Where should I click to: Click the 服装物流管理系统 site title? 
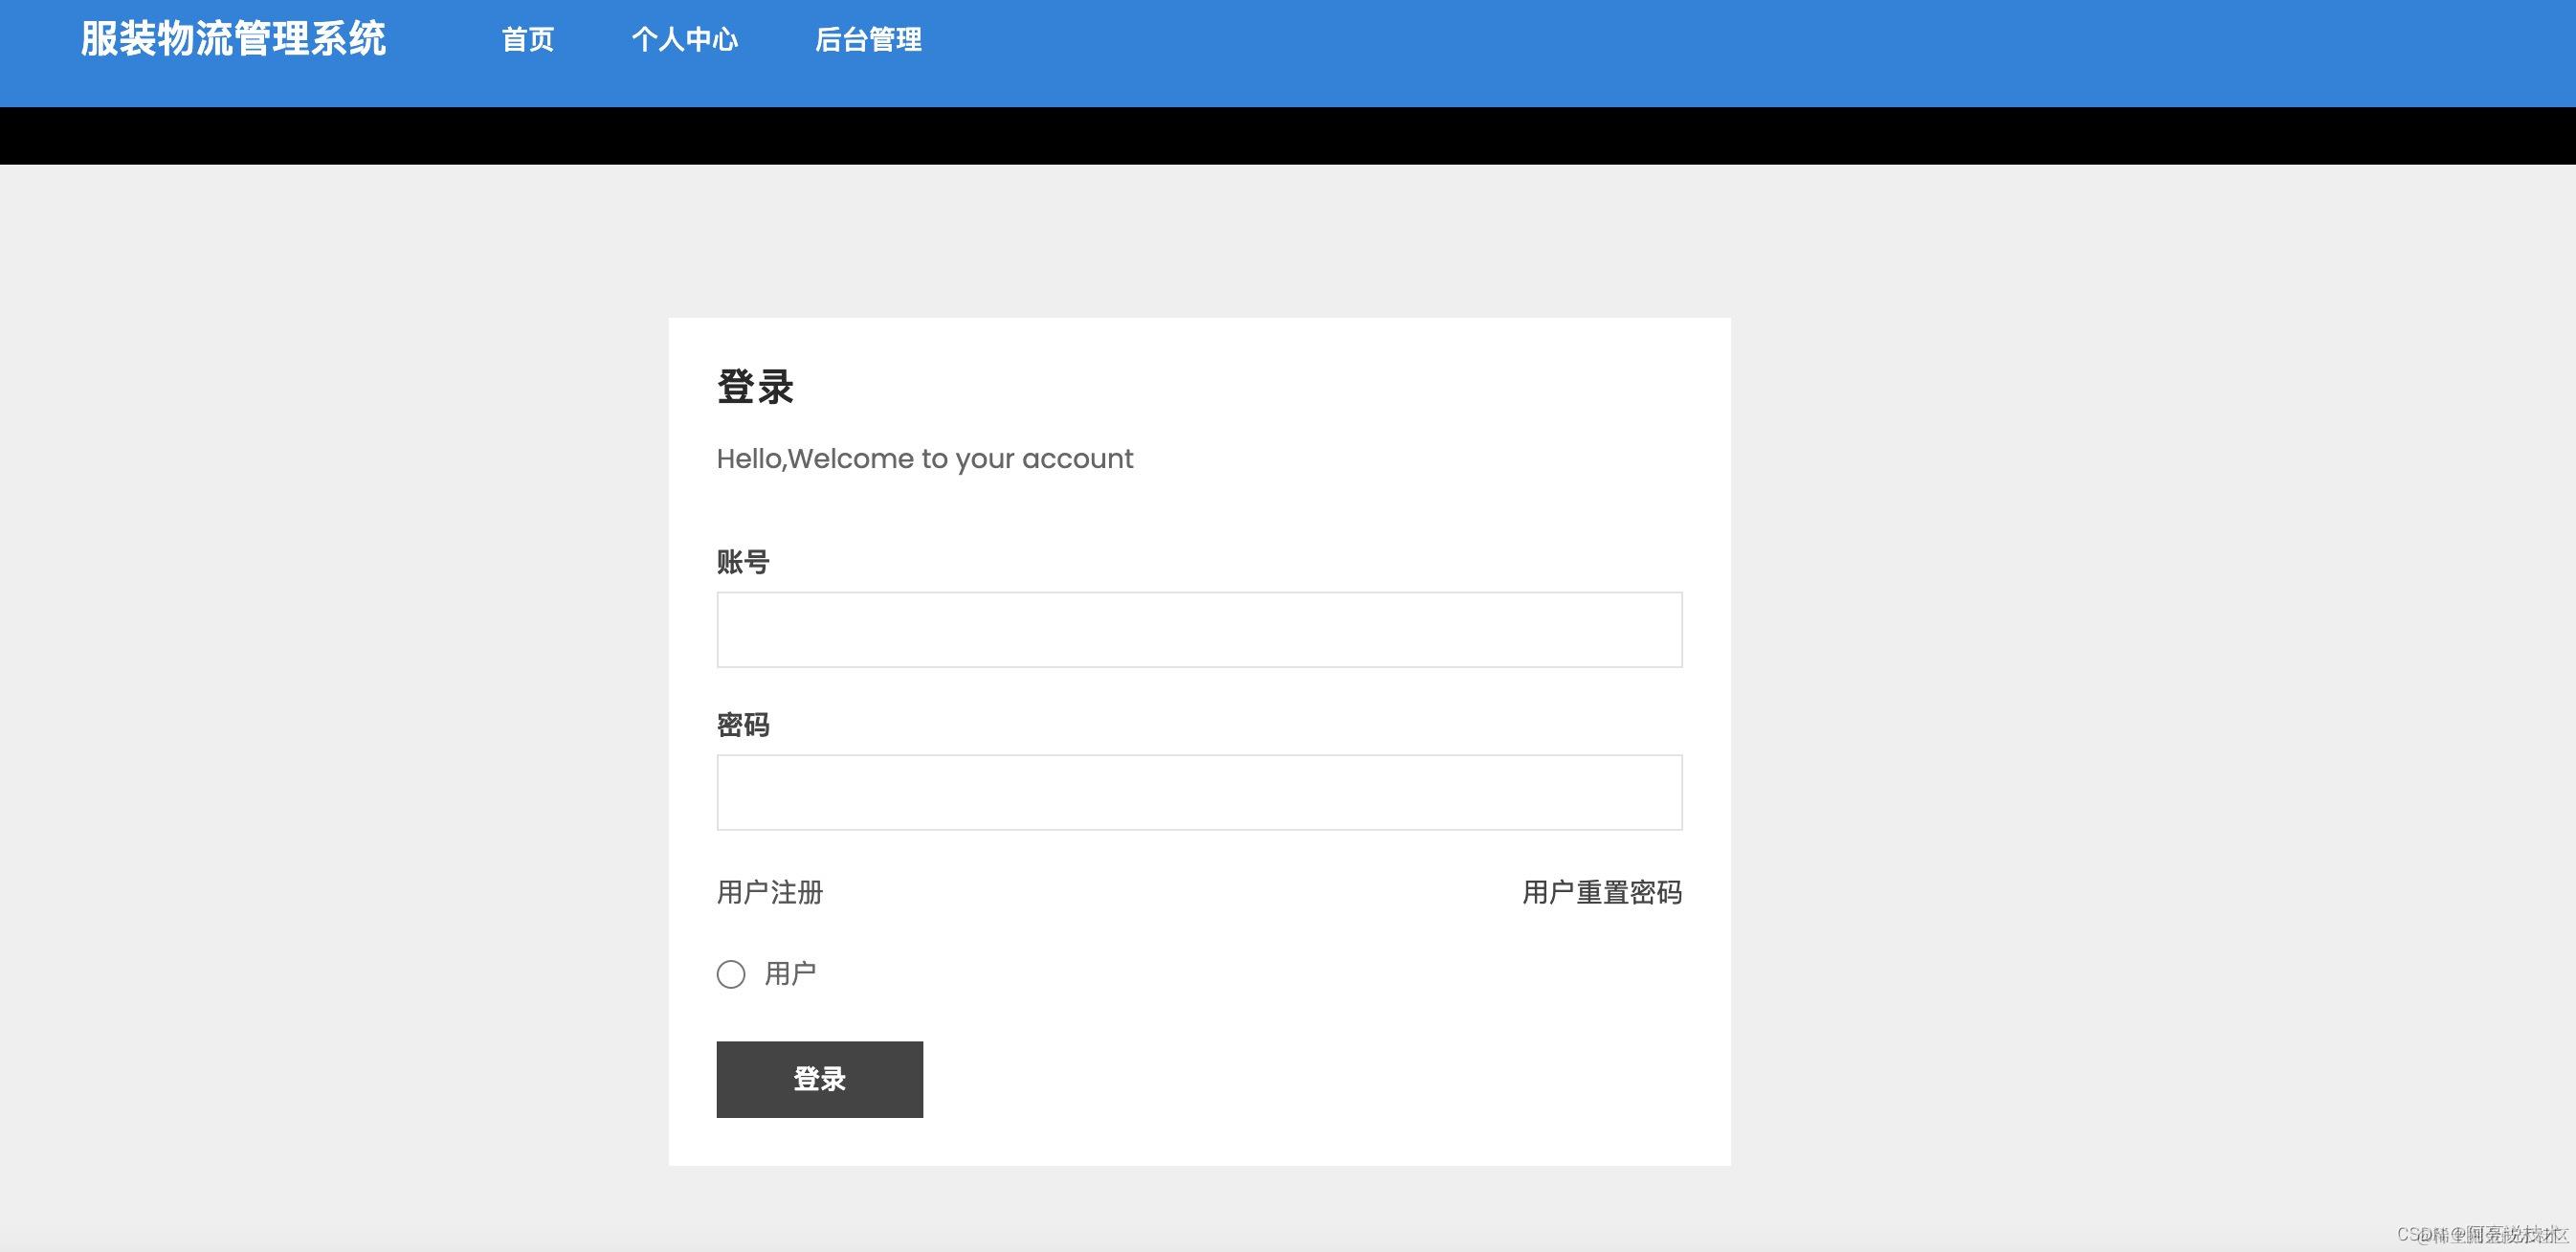click(233, 40)
